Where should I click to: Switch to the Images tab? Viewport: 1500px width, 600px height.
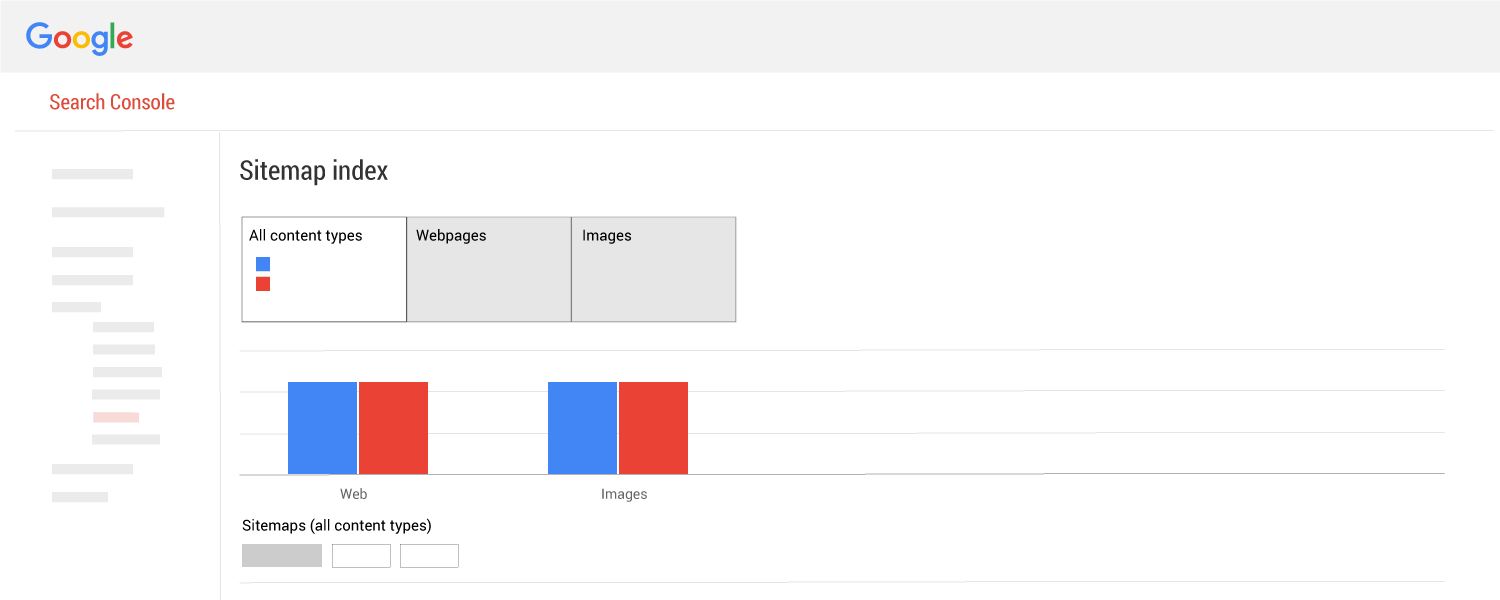pyautogui.click(x=654, y=269)
